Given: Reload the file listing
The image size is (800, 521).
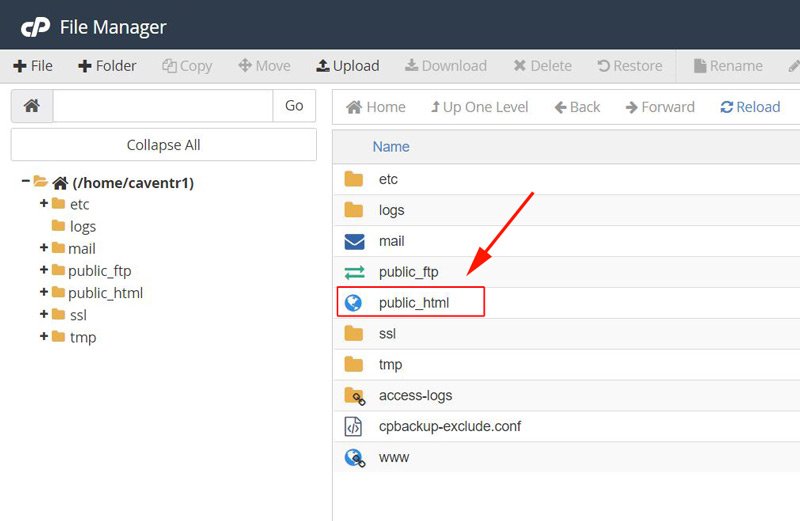Looking at the screenshot, I should tap(751, 107).
